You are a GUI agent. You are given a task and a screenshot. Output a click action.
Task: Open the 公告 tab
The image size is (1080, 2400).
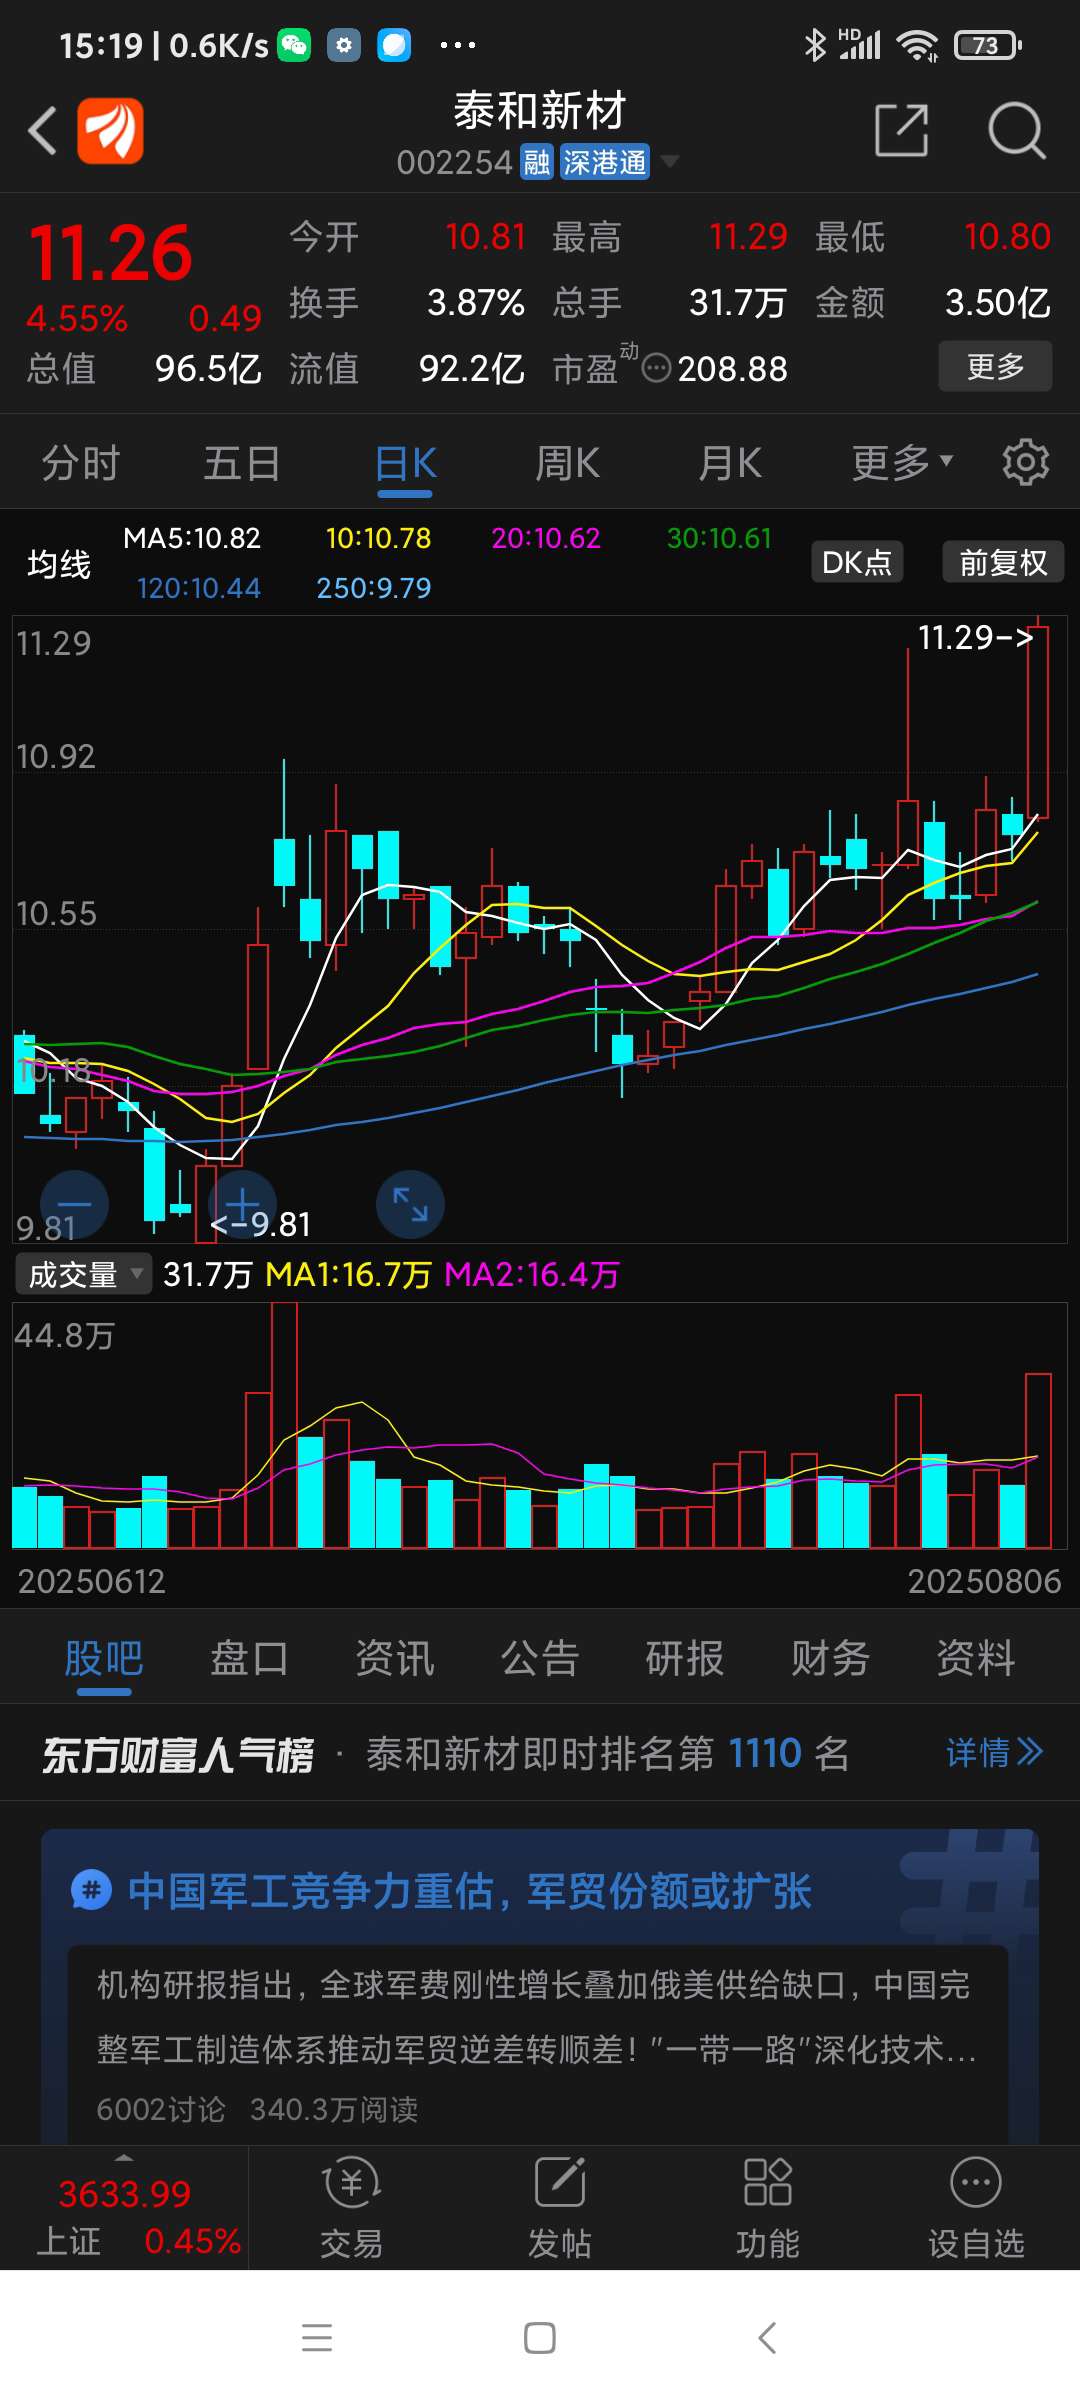click(x=540, y=1658)
